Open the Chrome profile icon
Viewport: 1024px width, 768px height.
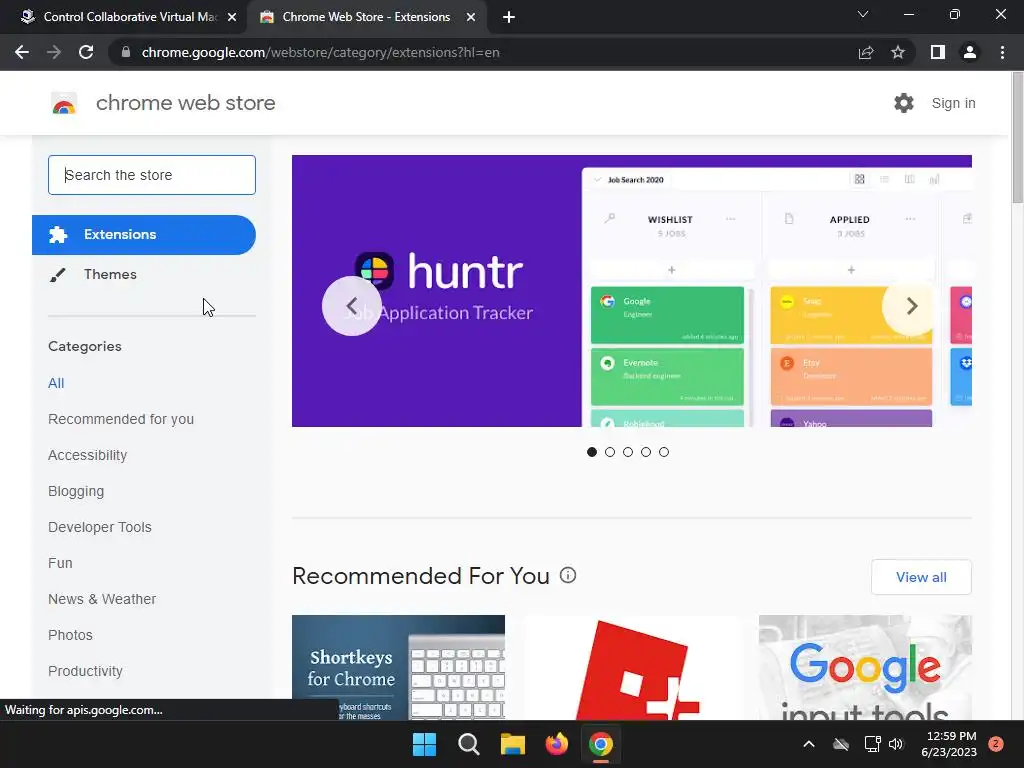point(970,52)
